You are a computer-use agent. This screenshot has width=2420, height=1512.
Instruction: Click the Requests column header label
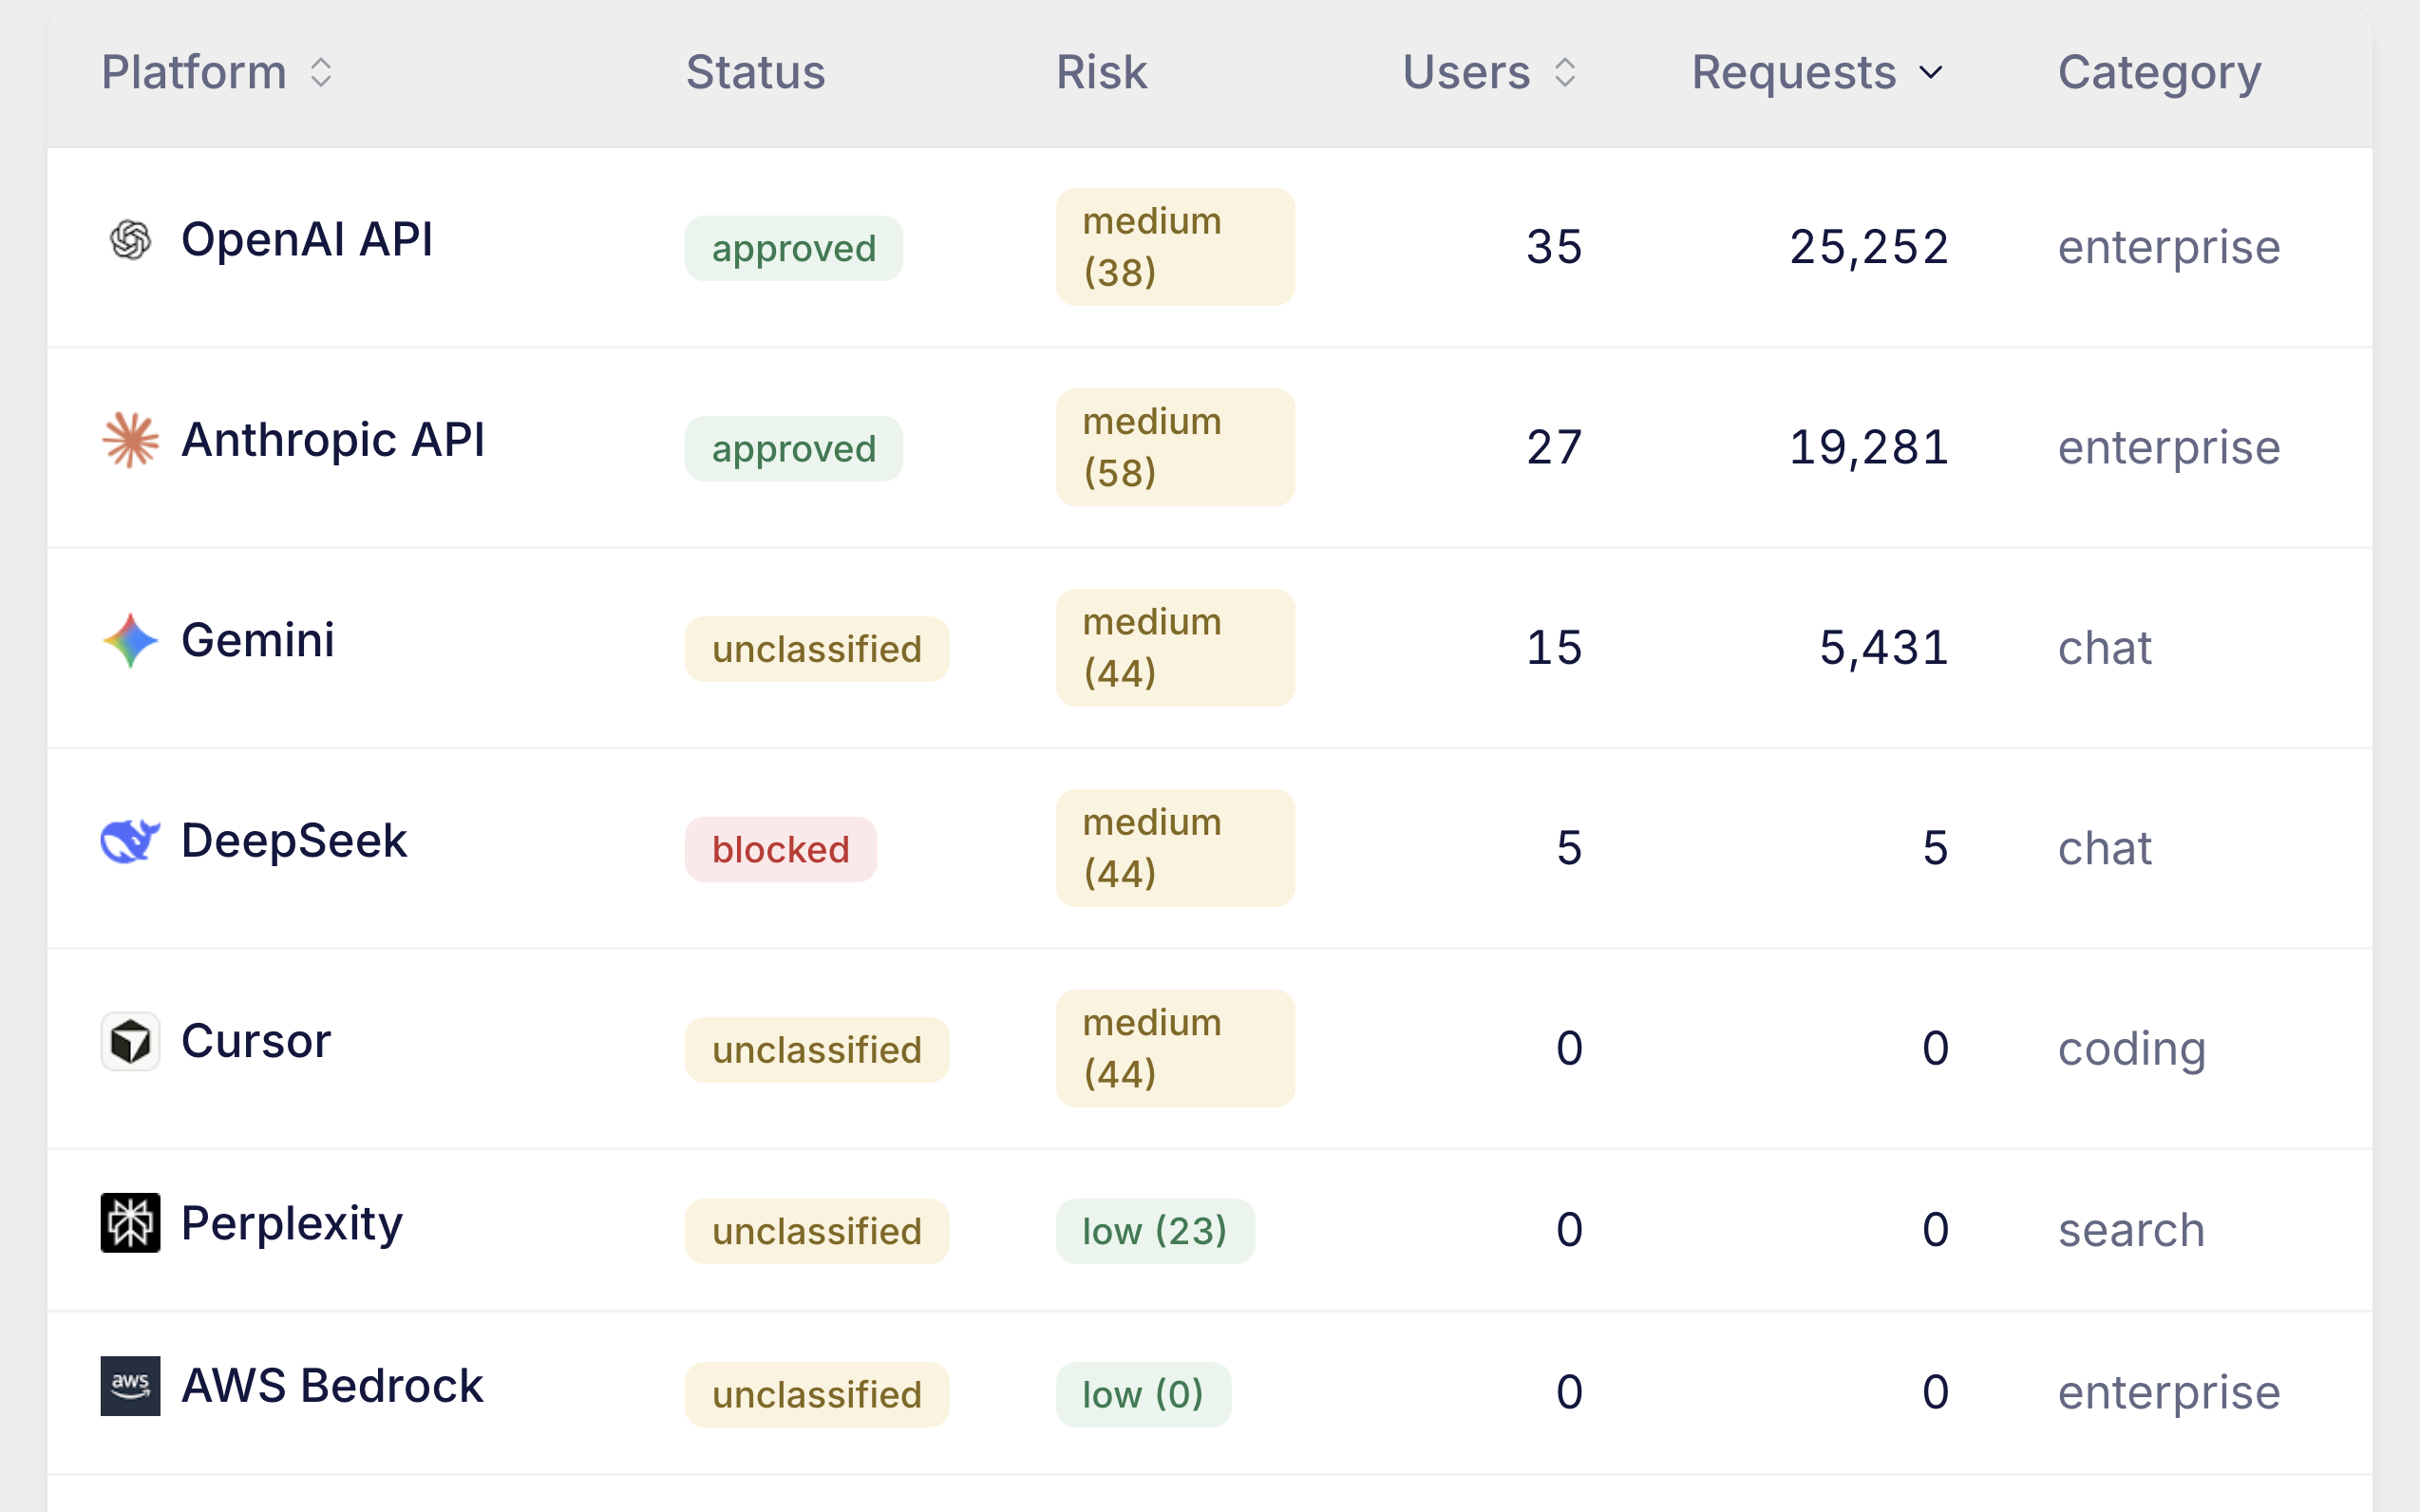pos(1794,72)
